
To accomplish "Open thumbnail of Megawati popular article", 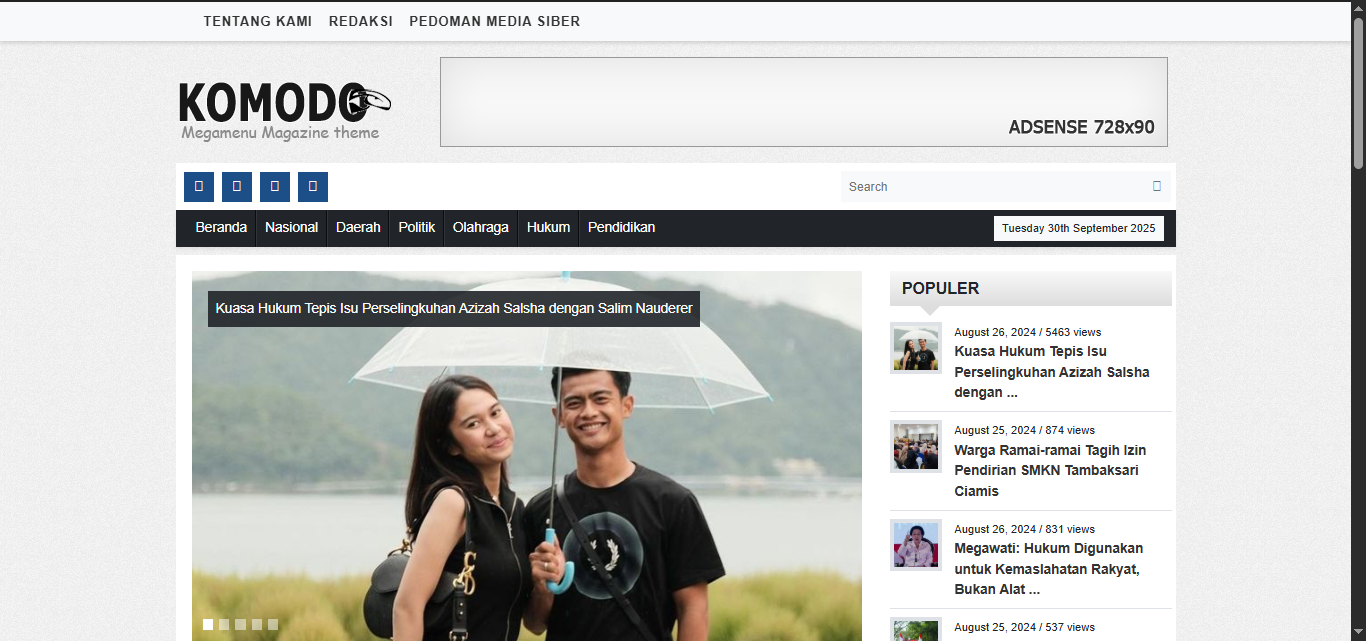I will 916,545.
